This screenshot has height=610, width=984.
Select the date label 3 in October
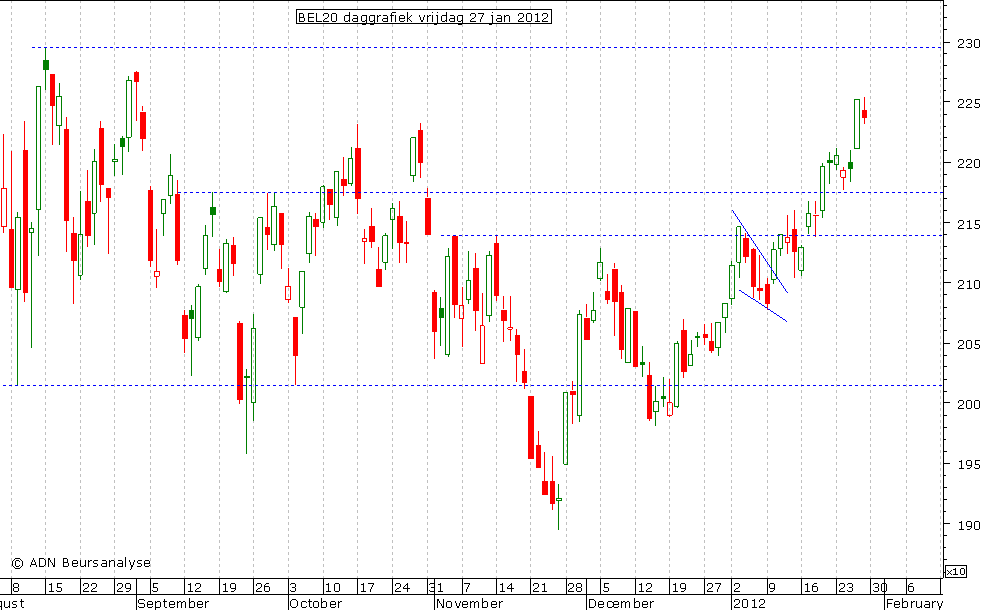point(293,588)
